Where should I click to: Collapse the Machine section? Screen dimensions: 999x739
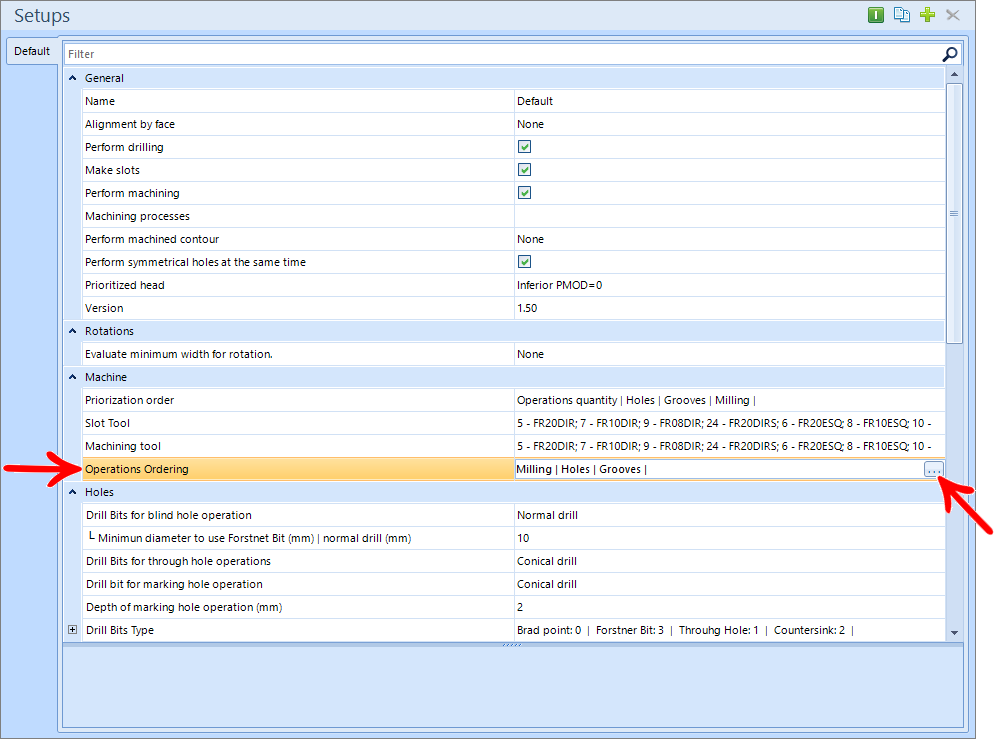[x=73, y=377]
